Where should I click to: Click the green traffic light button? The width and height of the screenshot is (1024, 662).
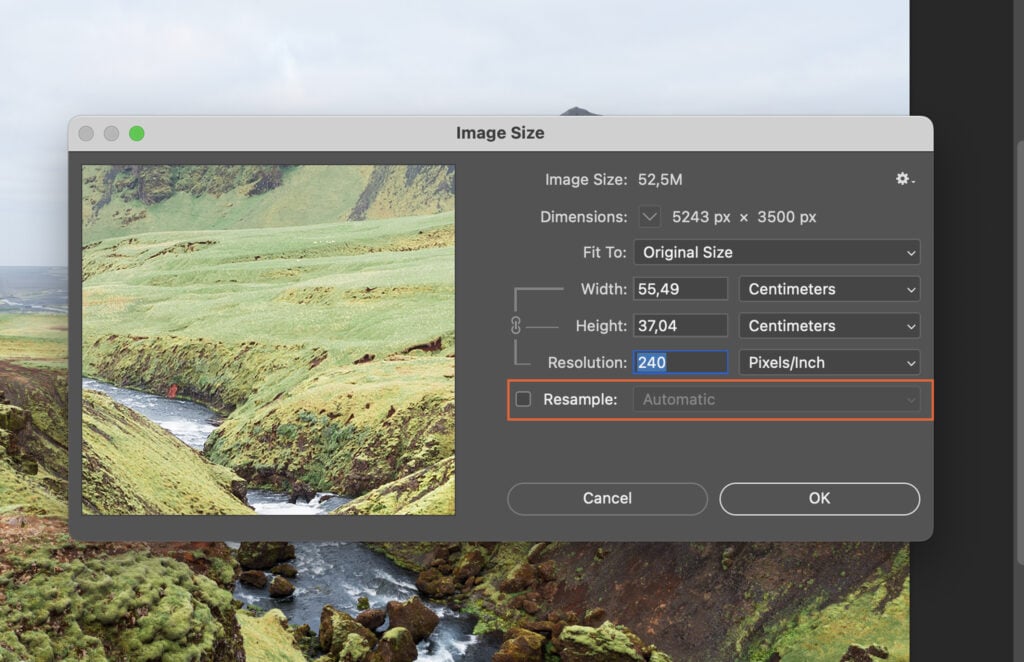pos(136,132)
